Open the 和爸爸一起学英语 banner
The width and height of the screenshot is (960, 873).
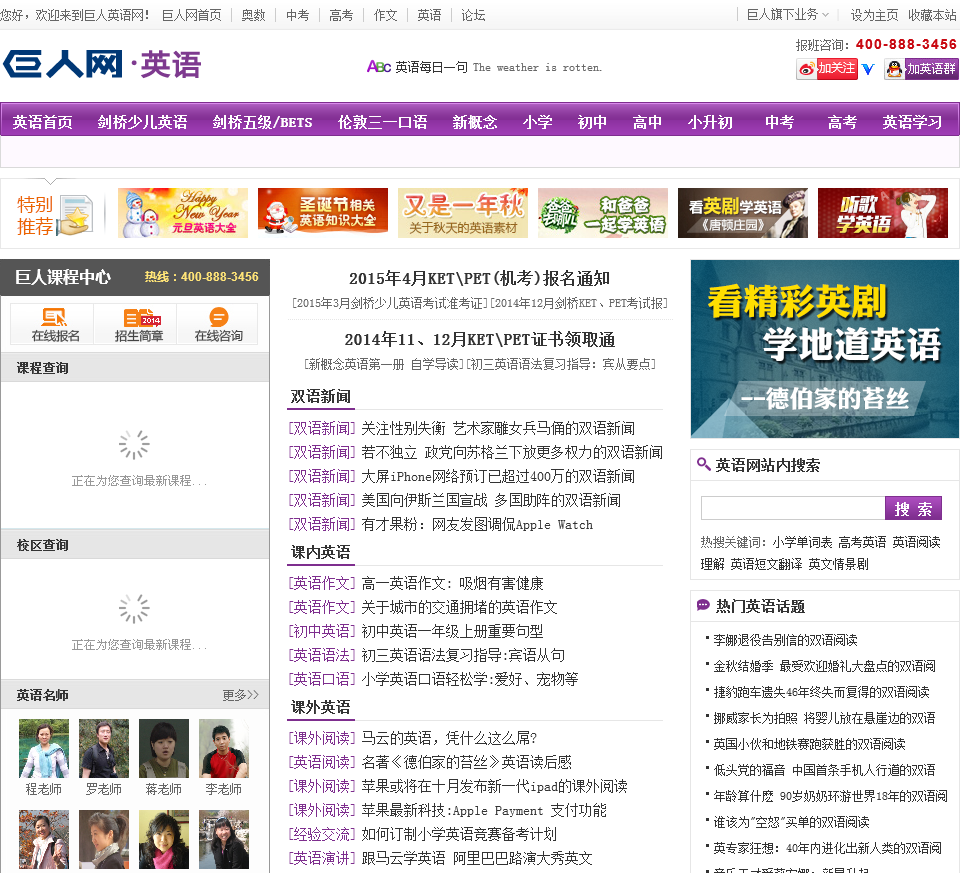pos(602,212)
